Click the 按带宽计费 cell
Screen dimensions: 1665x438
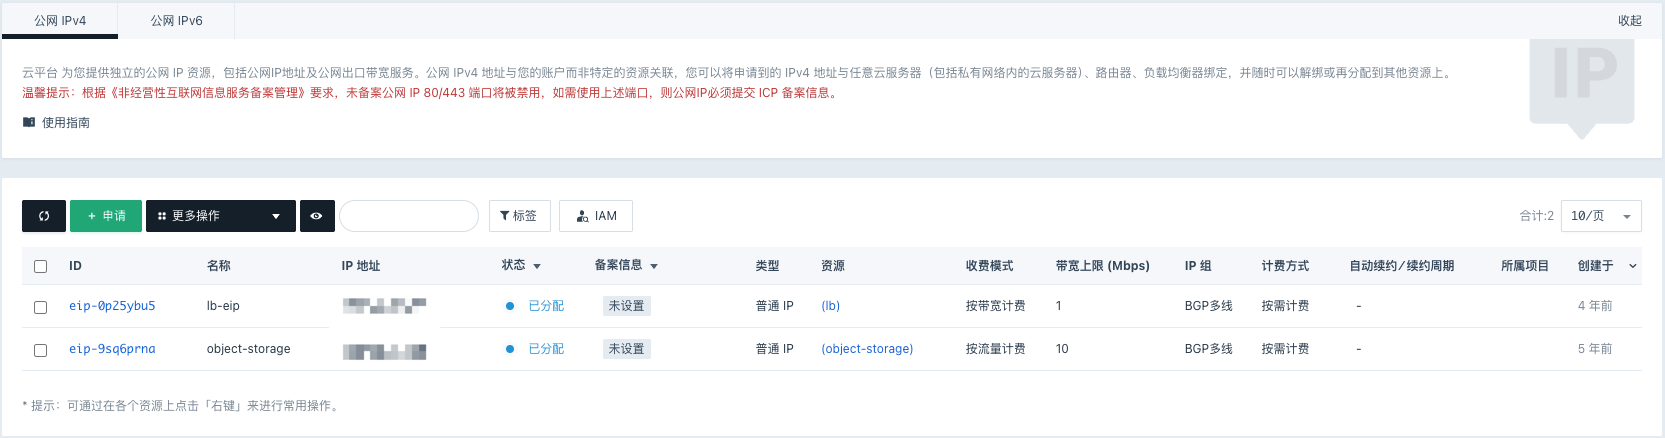tap(996, 306)
